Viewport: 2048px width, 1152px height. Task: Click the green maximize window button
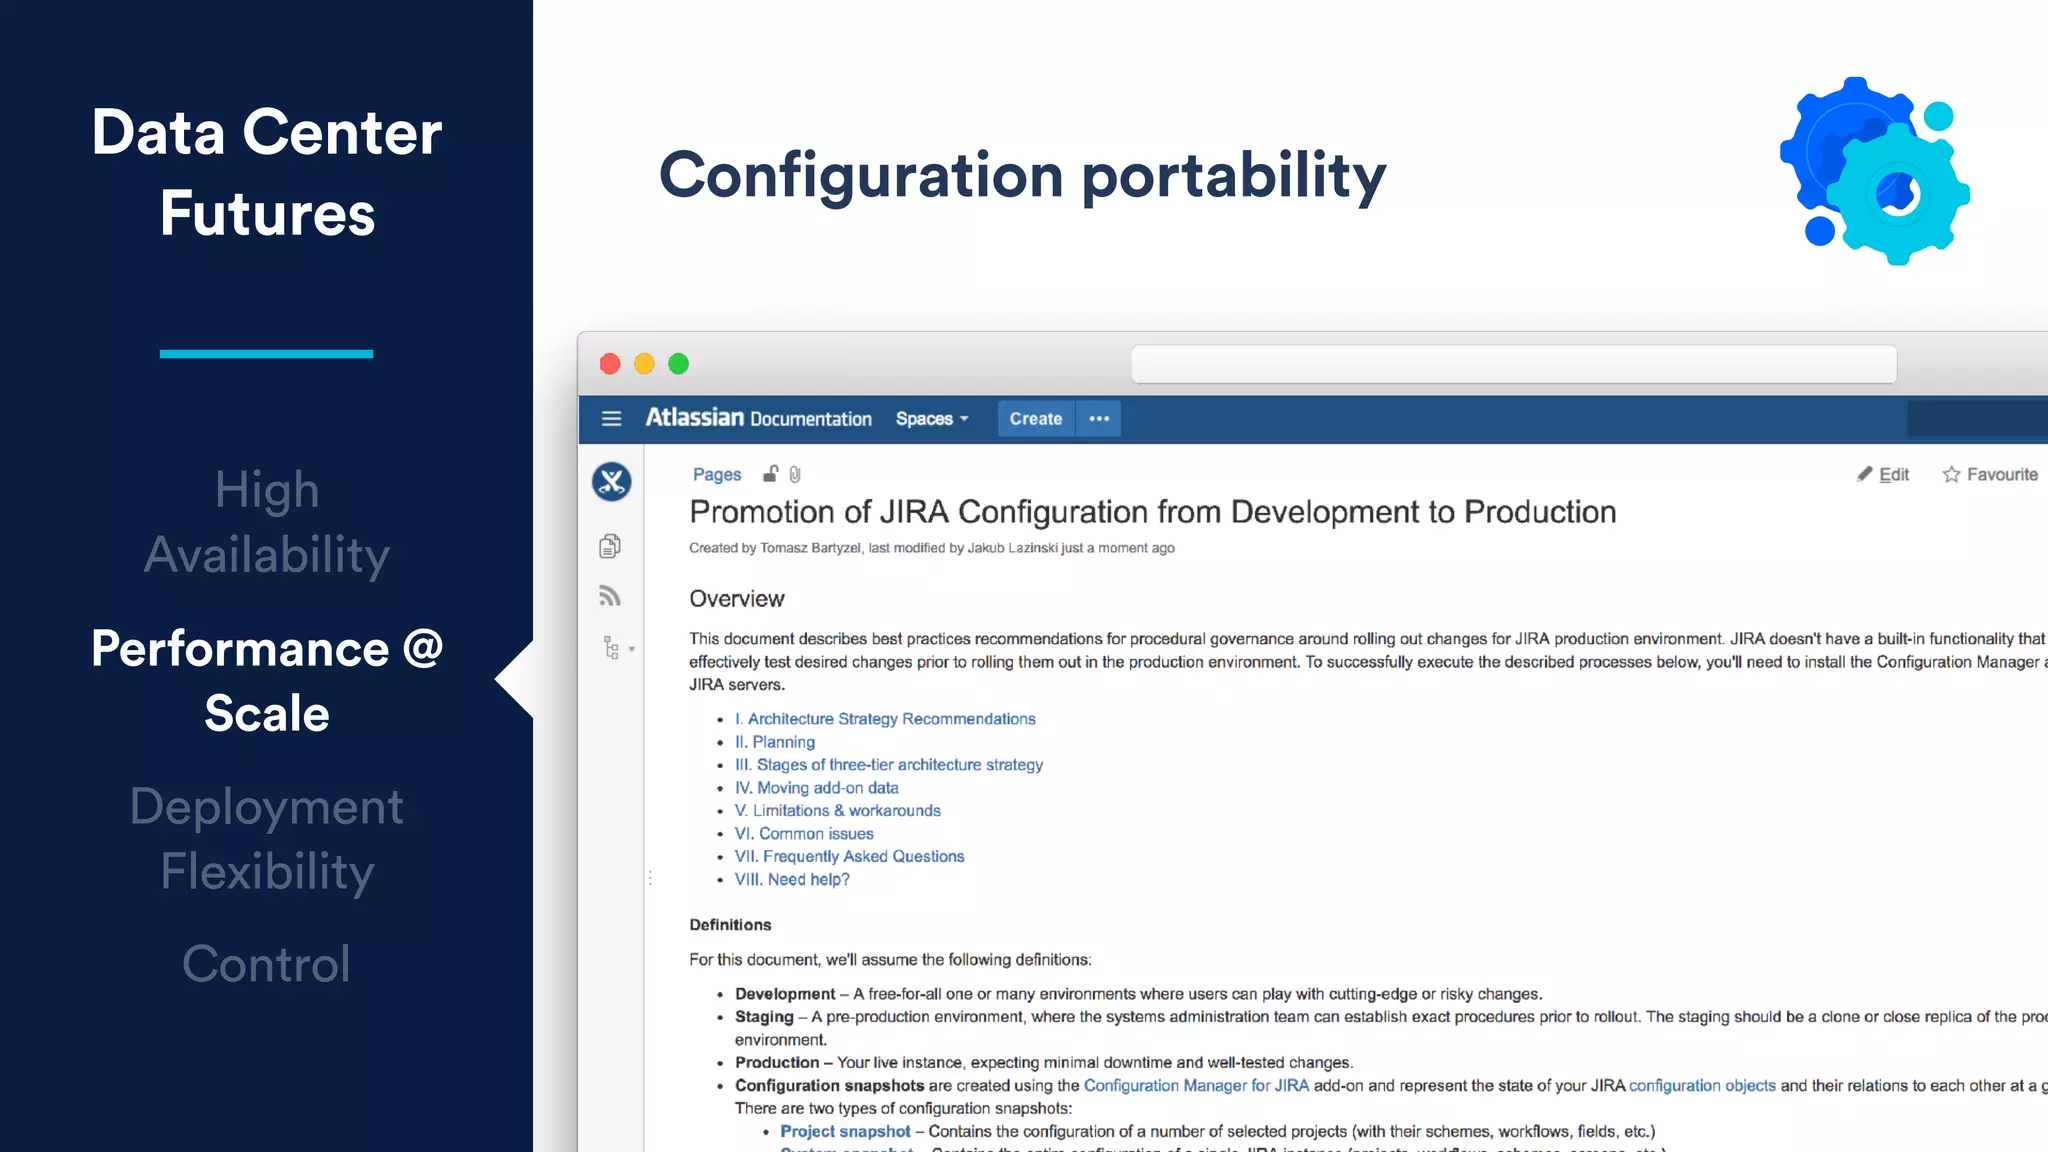678,364
